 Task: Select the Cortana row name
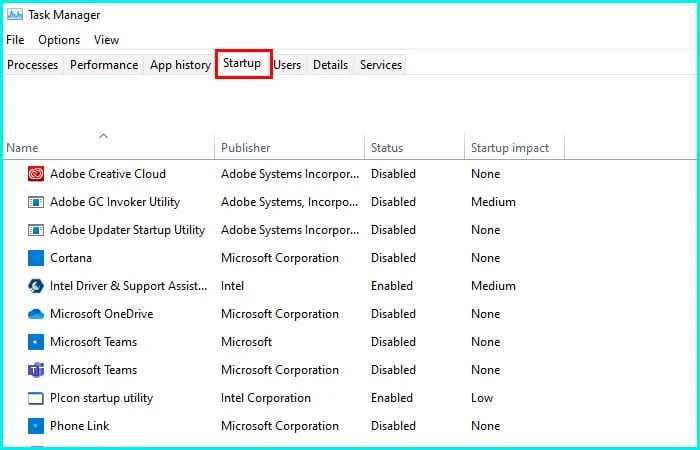click(71, 258)
